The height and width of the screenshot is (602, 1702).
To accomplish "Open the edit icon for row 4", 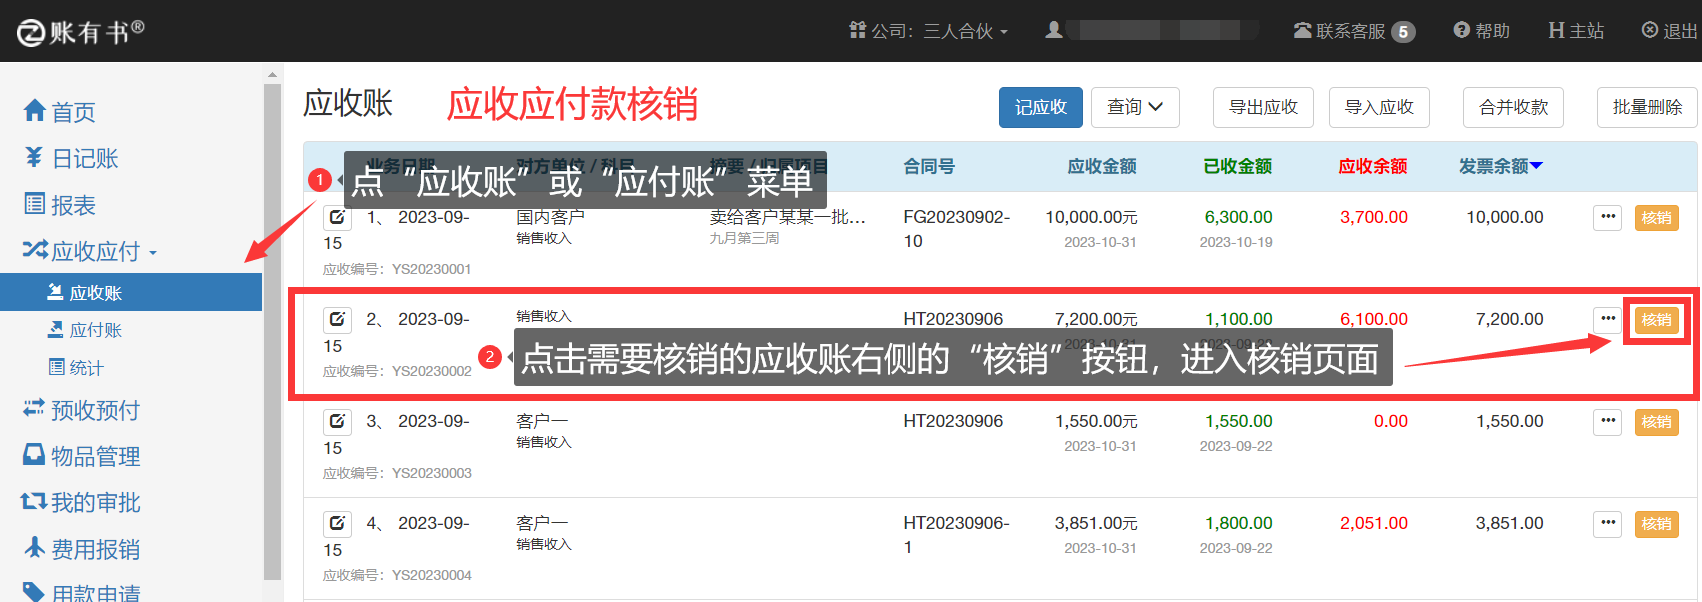I will (337, 523).
